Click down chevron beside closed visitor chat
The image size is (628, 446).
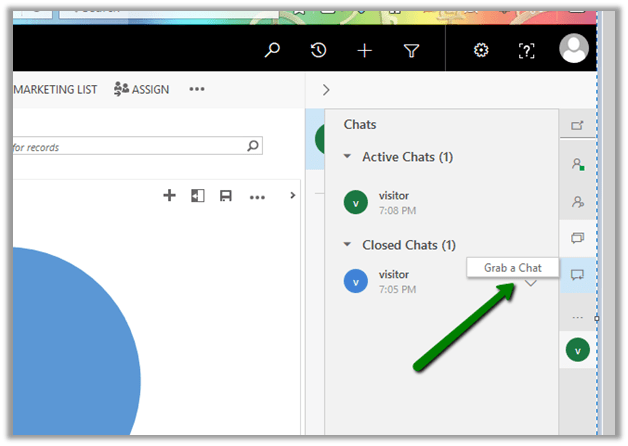tap(530, 283)
